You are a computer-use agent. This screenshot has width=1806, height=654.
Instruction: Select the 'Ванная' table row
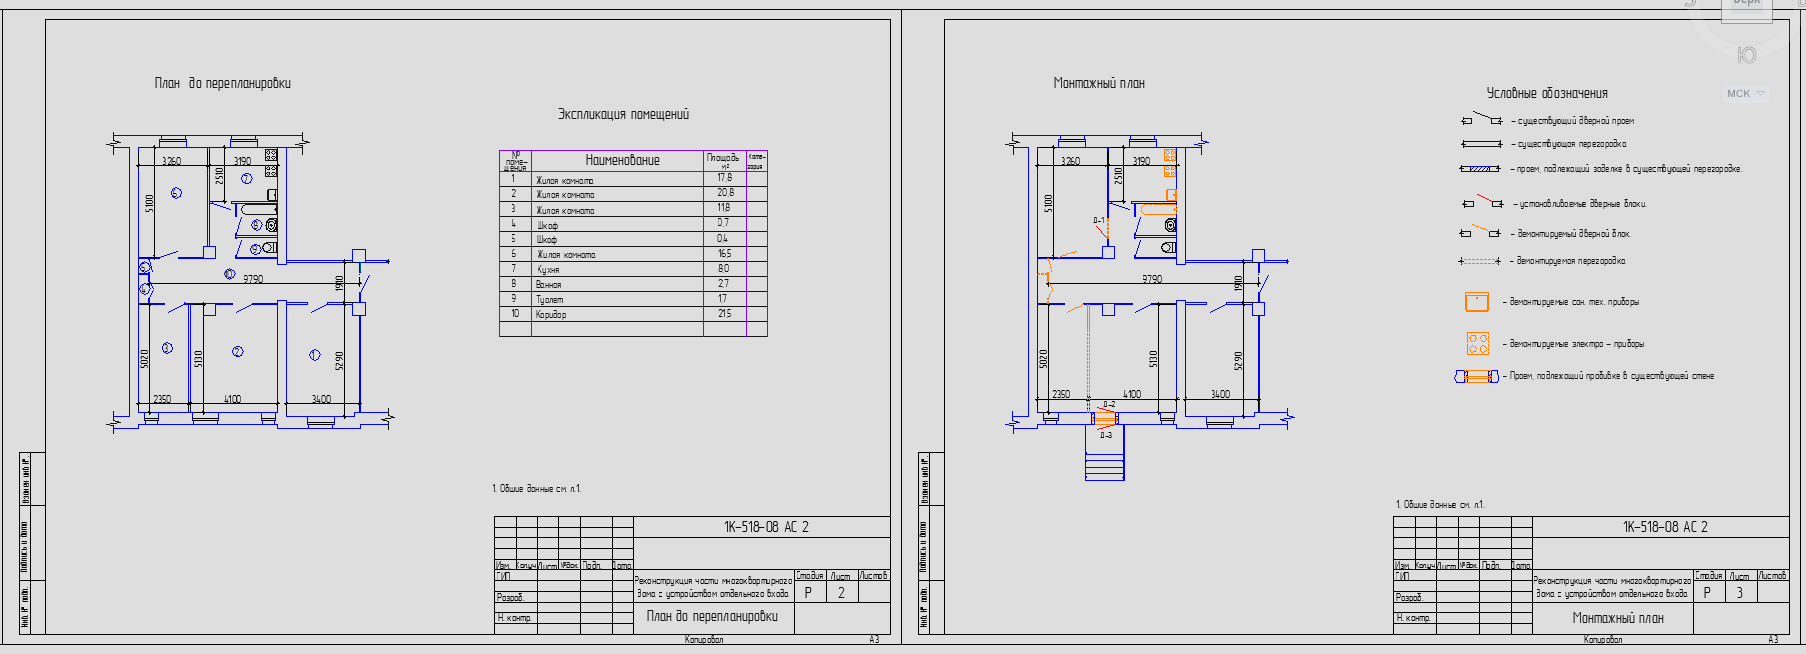tap(633, 285)
